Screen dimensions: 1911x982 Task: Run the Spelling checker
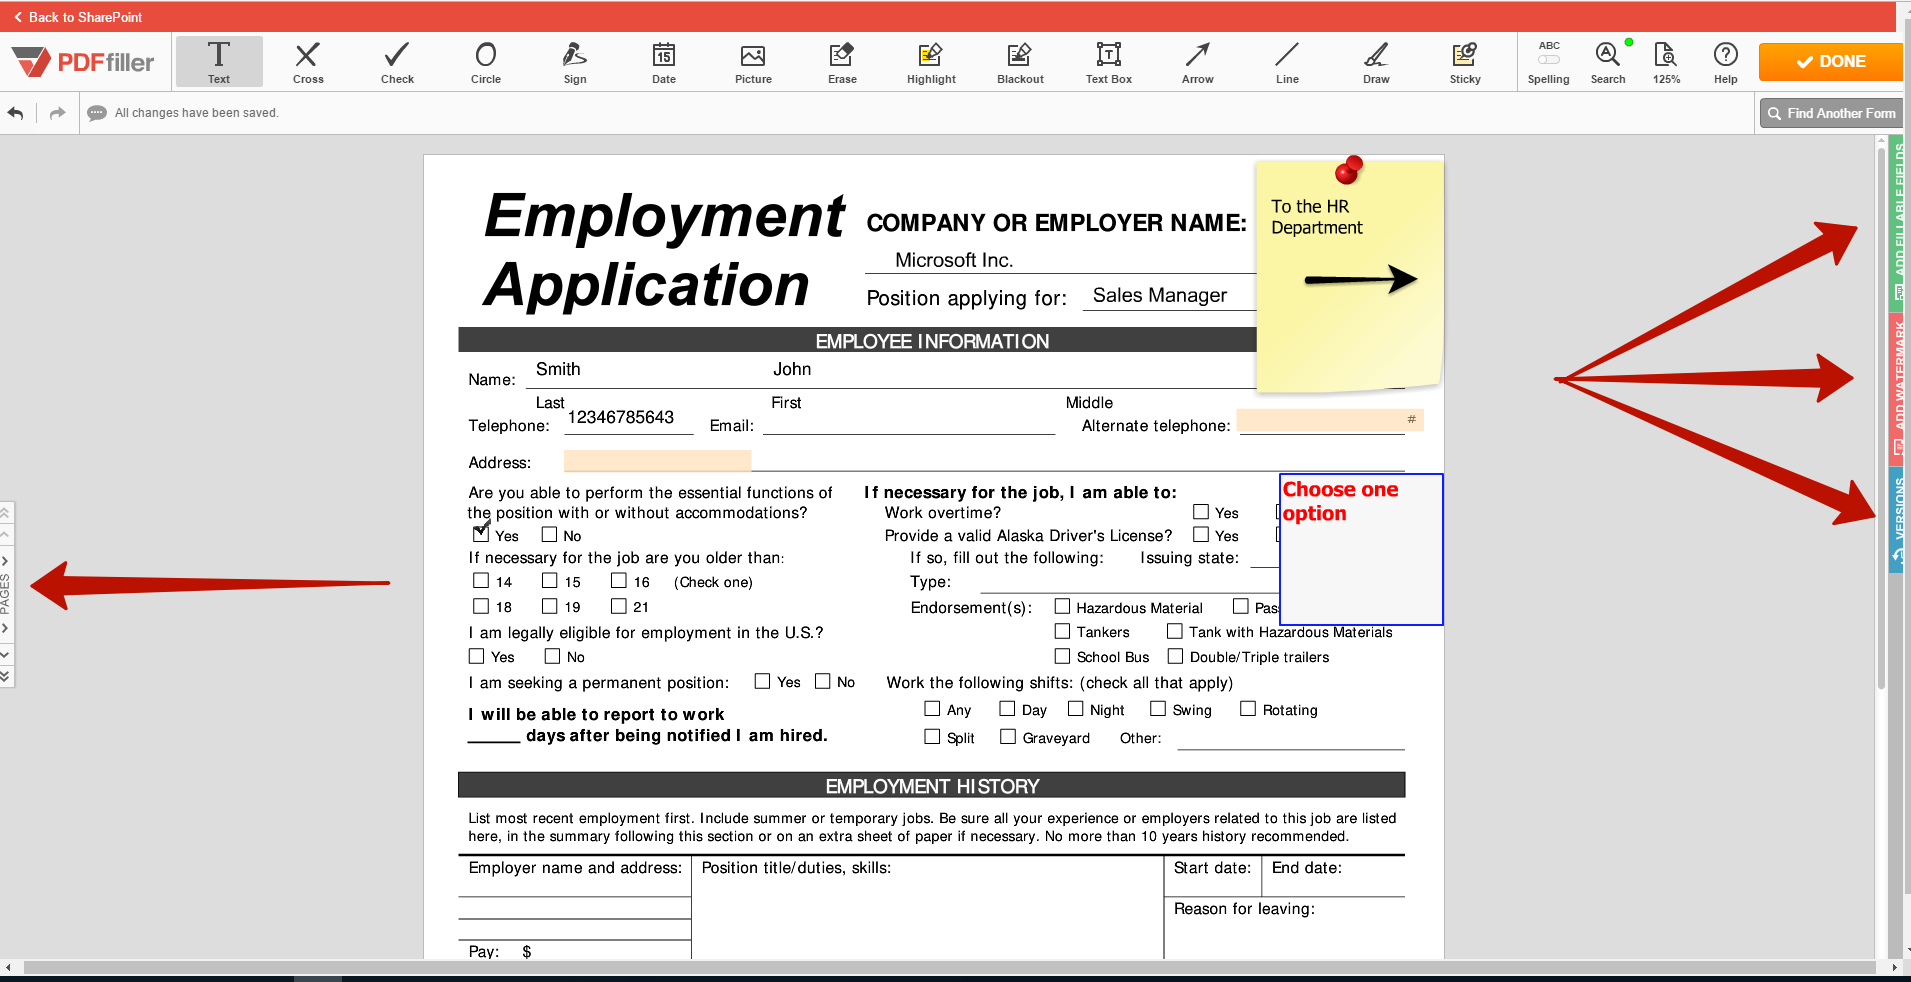(1549, 61)
